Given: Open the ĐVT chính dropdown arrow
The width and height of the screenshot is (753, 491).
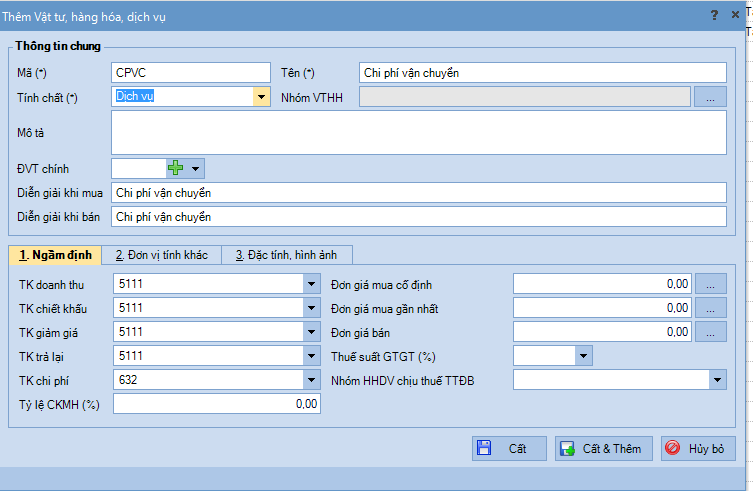Looking at the screenshot, I should pos(196,169).
